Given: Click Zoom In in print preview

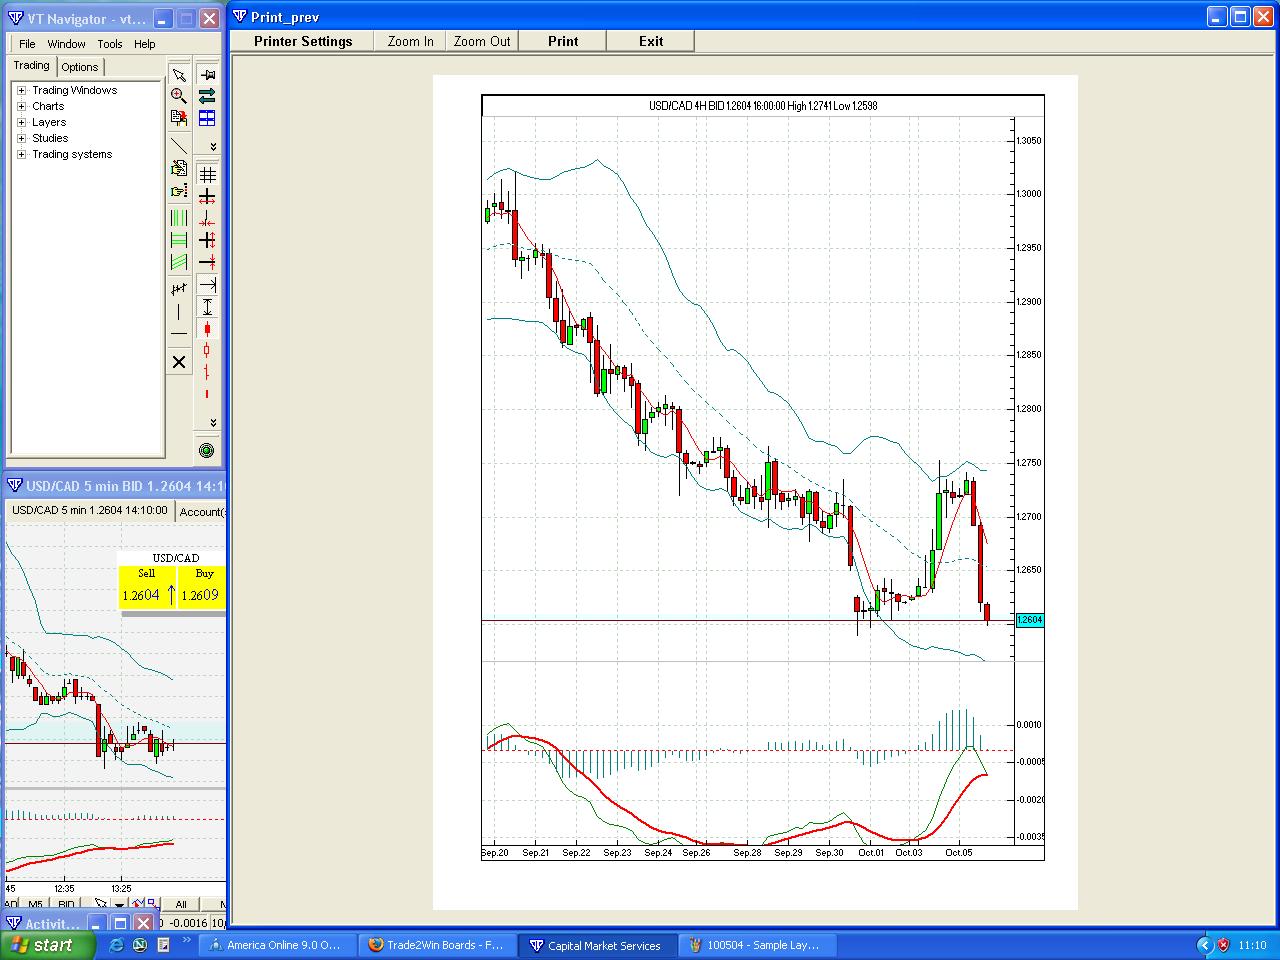Looking at the screenshot, I should [411, 41].
